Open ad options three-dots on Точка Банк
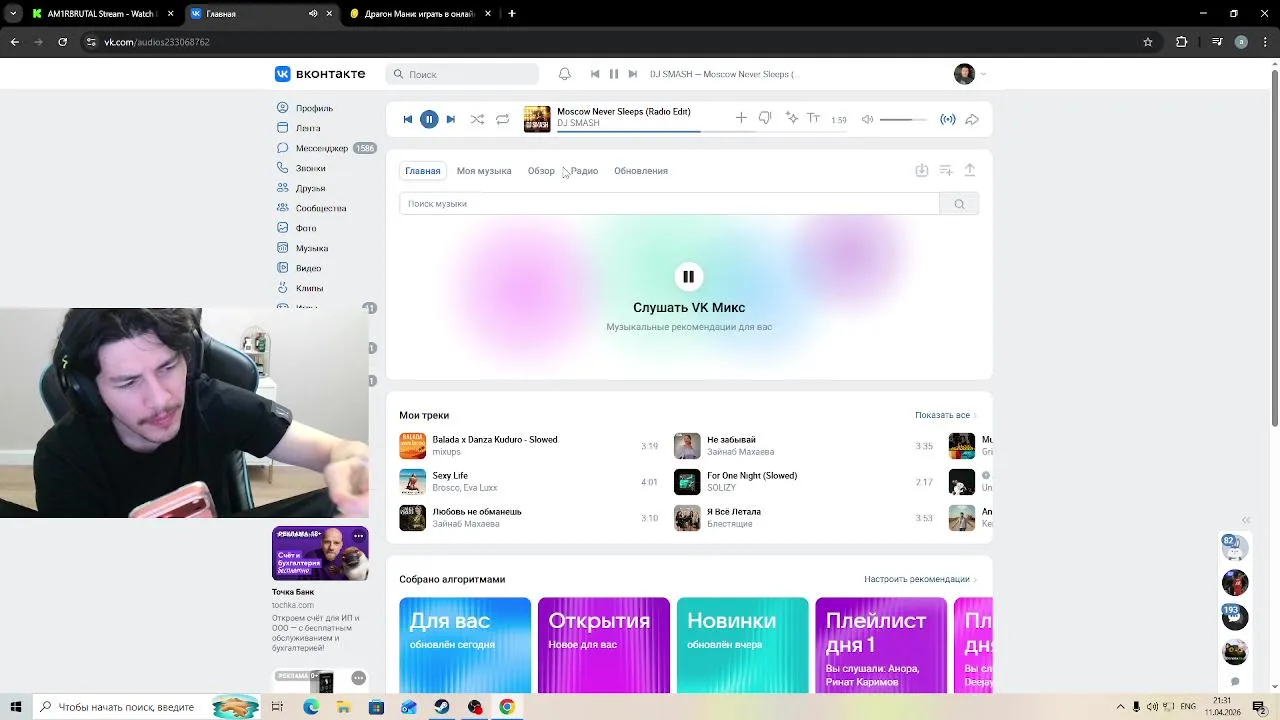Screen dimensions: 1280x720 coord(359,536)
